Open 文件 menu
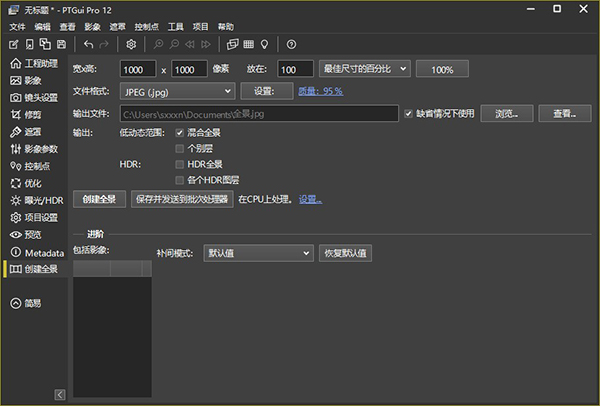This screenshot has height=406, width=600. [17, 27]
